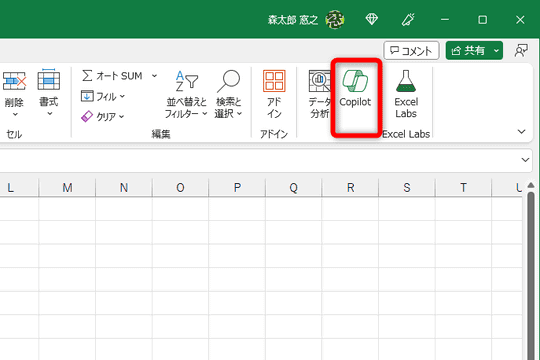Image resolution: width=540 pixels, height=360 pixels.
Task: Open the データ分析 (Analyze Data) tool
Action: pos(320,94)
